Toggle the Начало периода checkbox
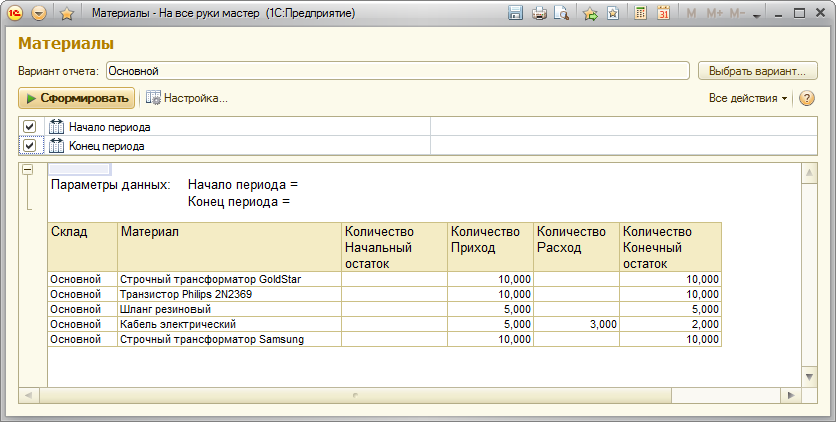Viewport: 836px width, 422px height. [x=29, y=127]
